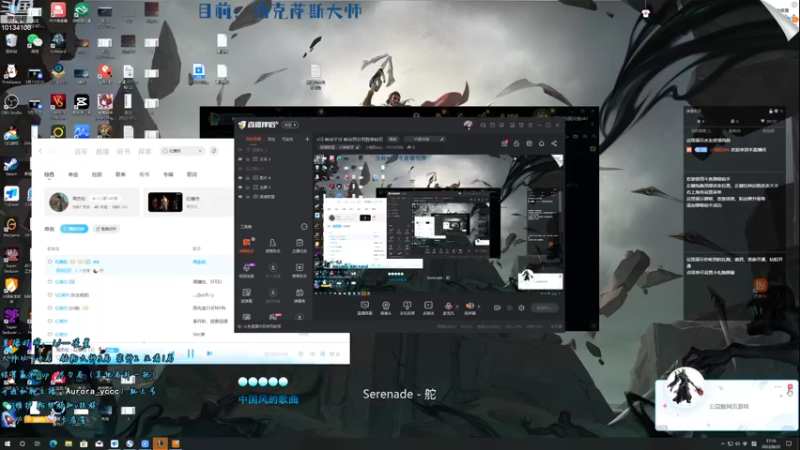Image resolution: width=800 pixels, height=450 pixels.
Task: Open headset support icon in streaming title bar
Action: (x=483, y=125)
